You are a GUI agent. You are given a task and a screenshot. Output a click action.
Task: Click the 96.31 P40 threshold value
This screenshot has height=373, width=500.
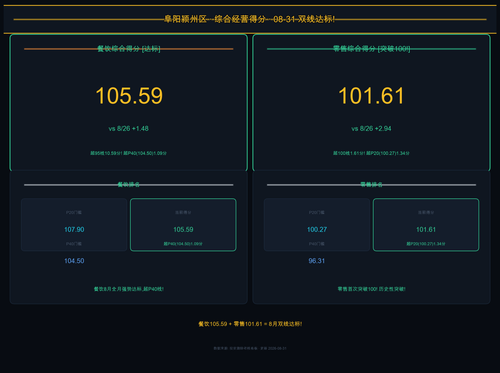(317, 261)
